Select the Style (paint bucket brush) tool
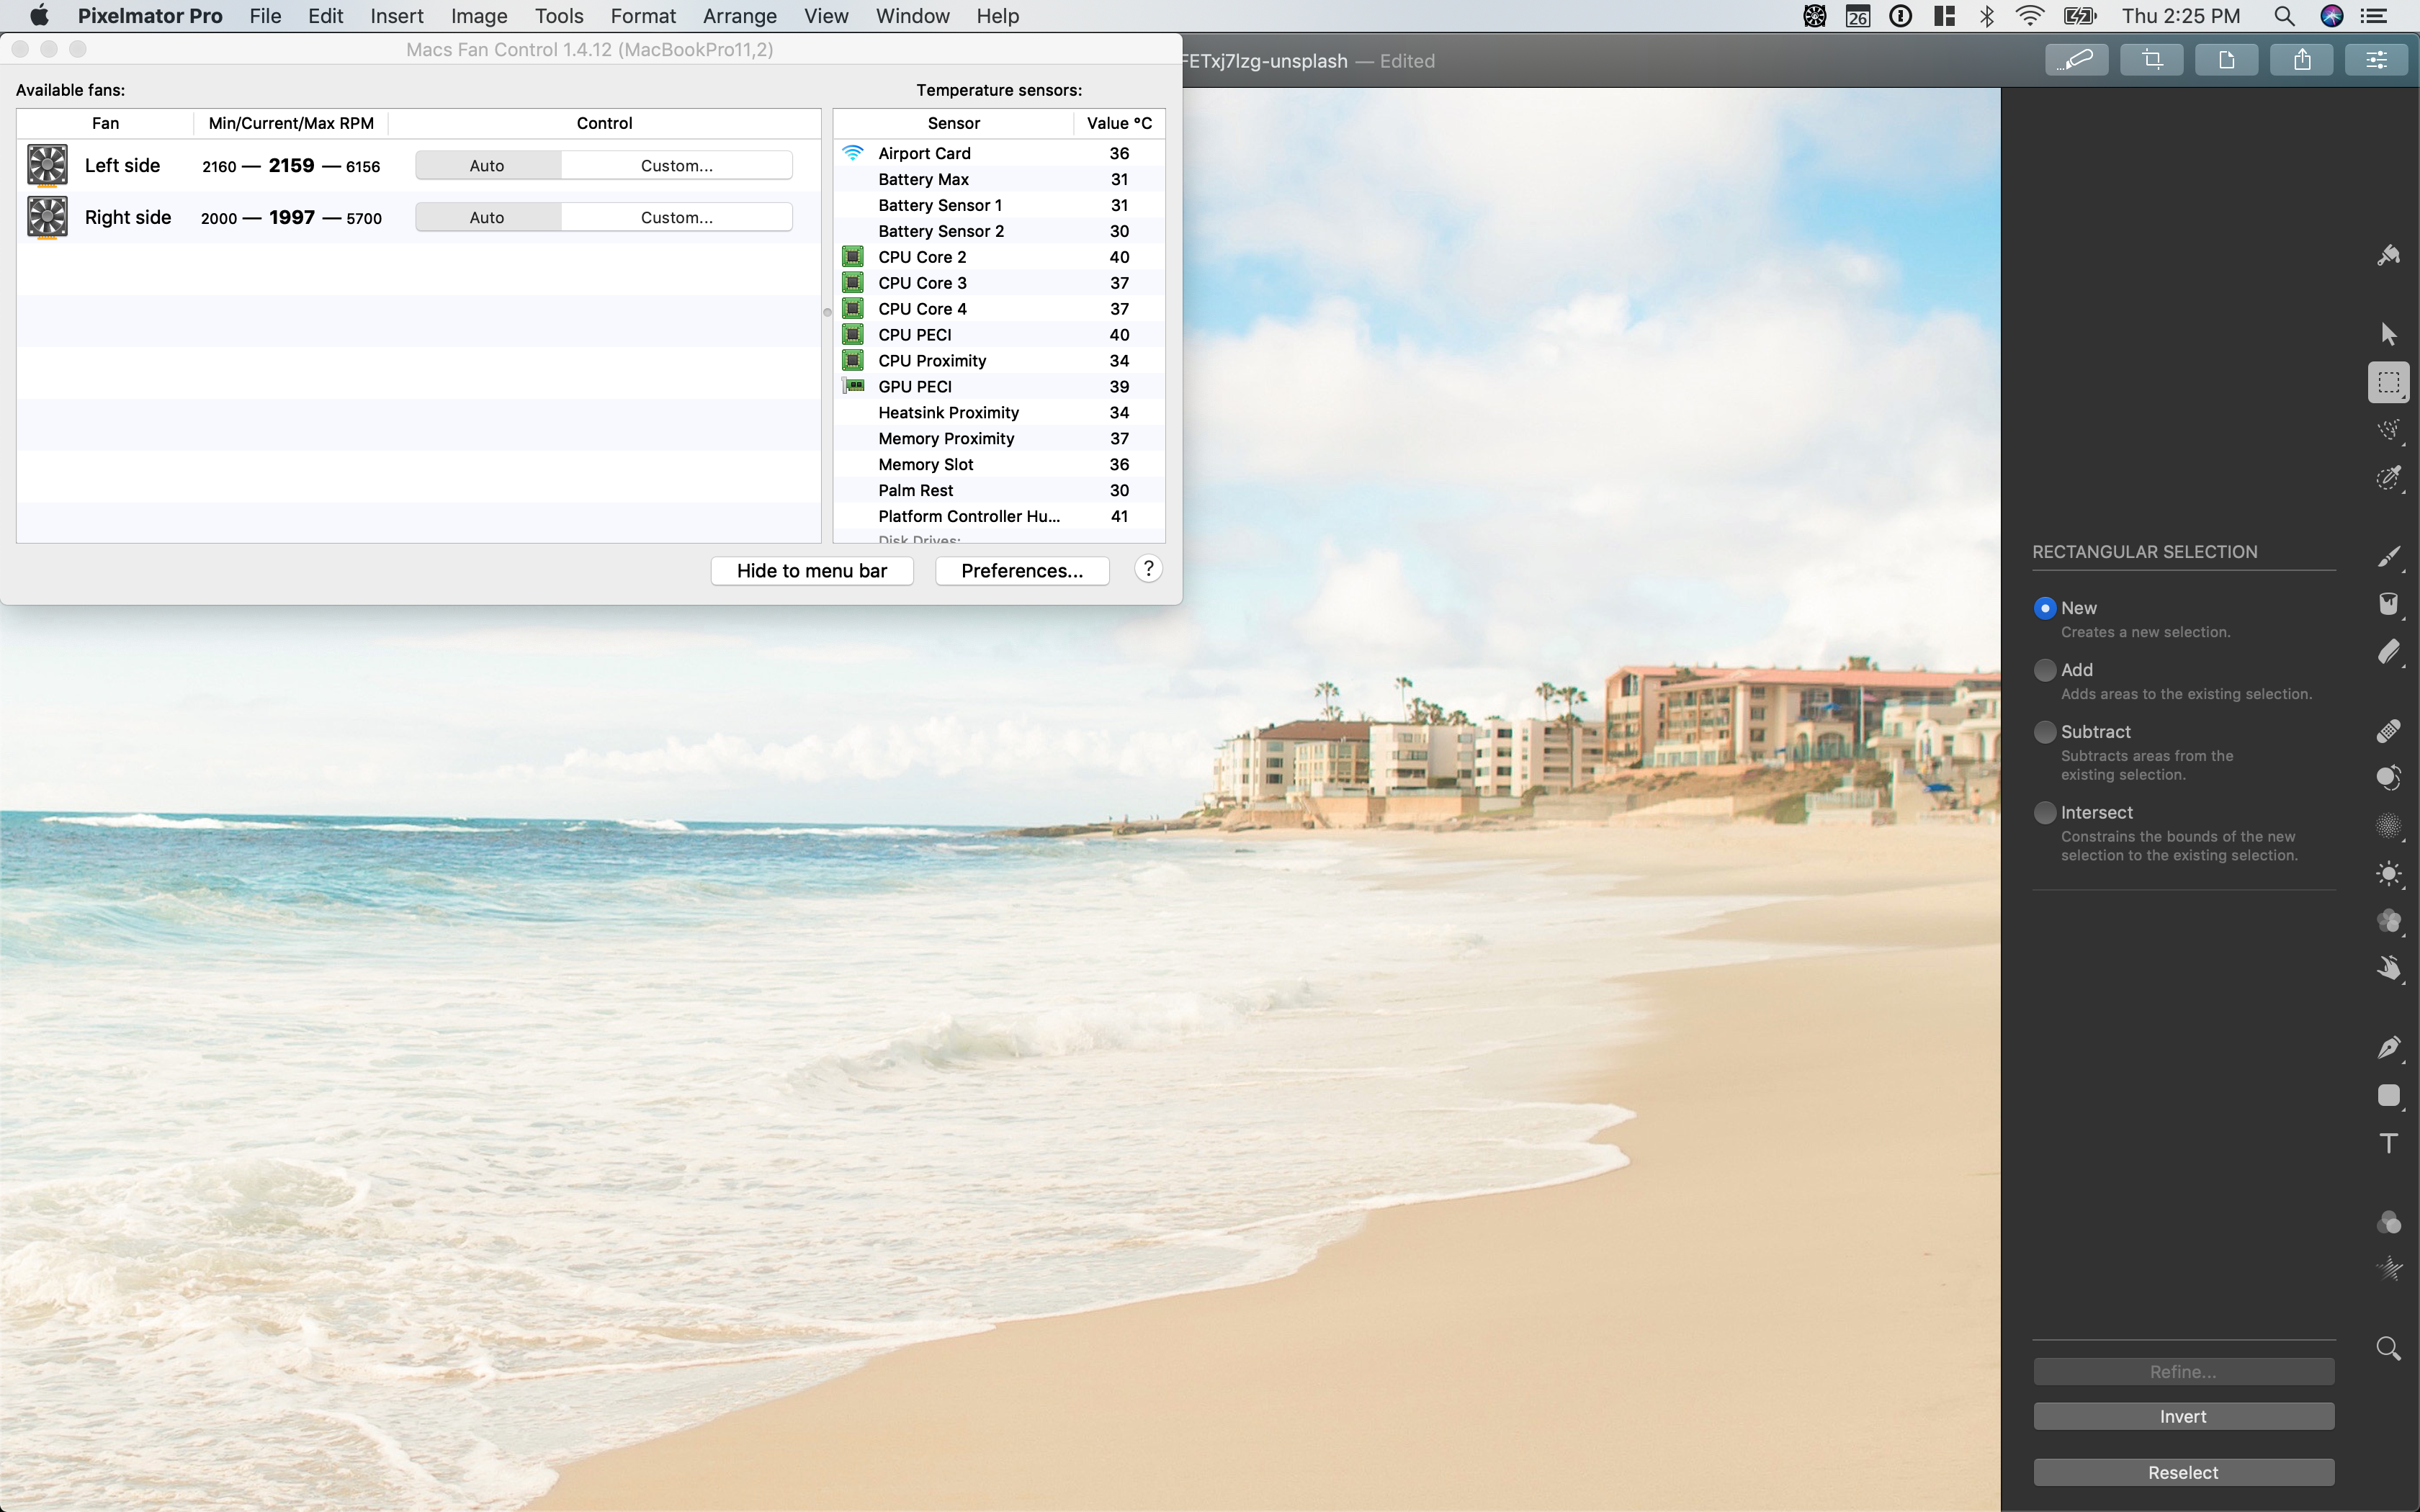 tap(2388, 256)
